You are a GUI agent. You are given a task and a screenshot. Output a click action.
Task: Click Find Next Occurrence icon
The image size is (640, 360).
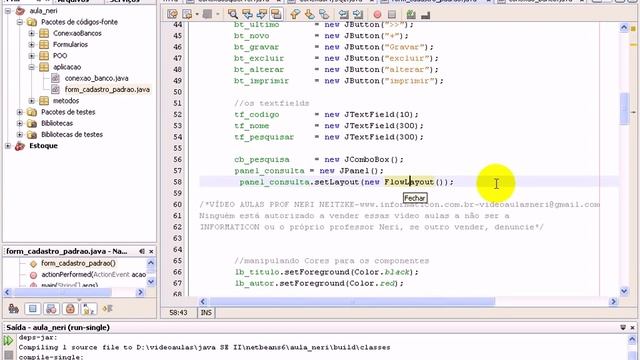tap(262, 15)
